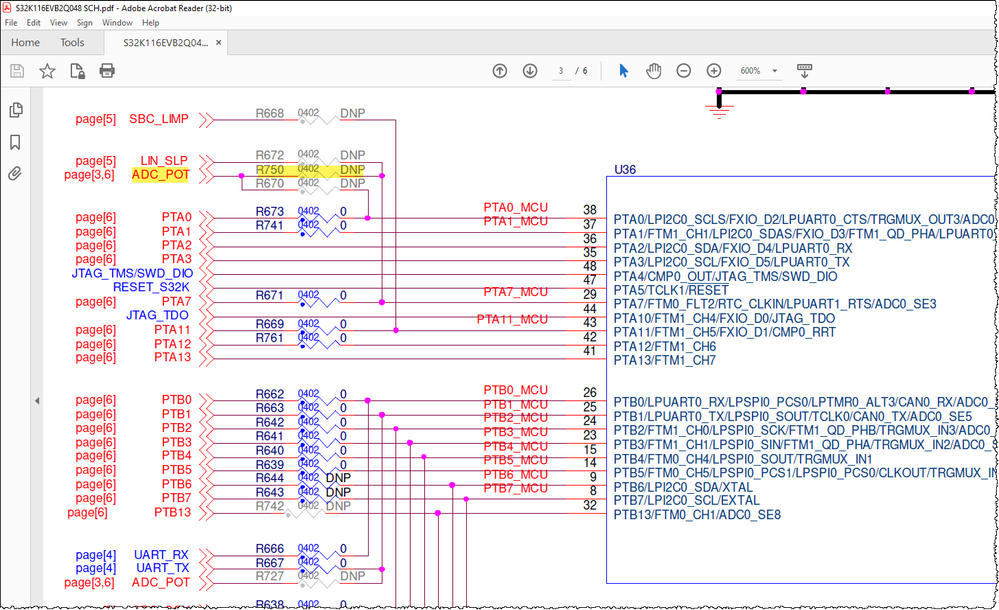Zoom in on the schematic
The height and width of the screenshot is (610, 999).
[x=713, y=71]
